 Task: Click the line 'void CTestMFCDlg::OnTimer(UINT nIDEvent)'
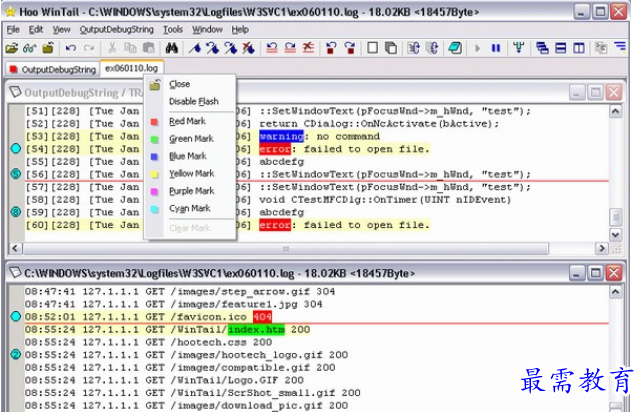coord(385,199)
